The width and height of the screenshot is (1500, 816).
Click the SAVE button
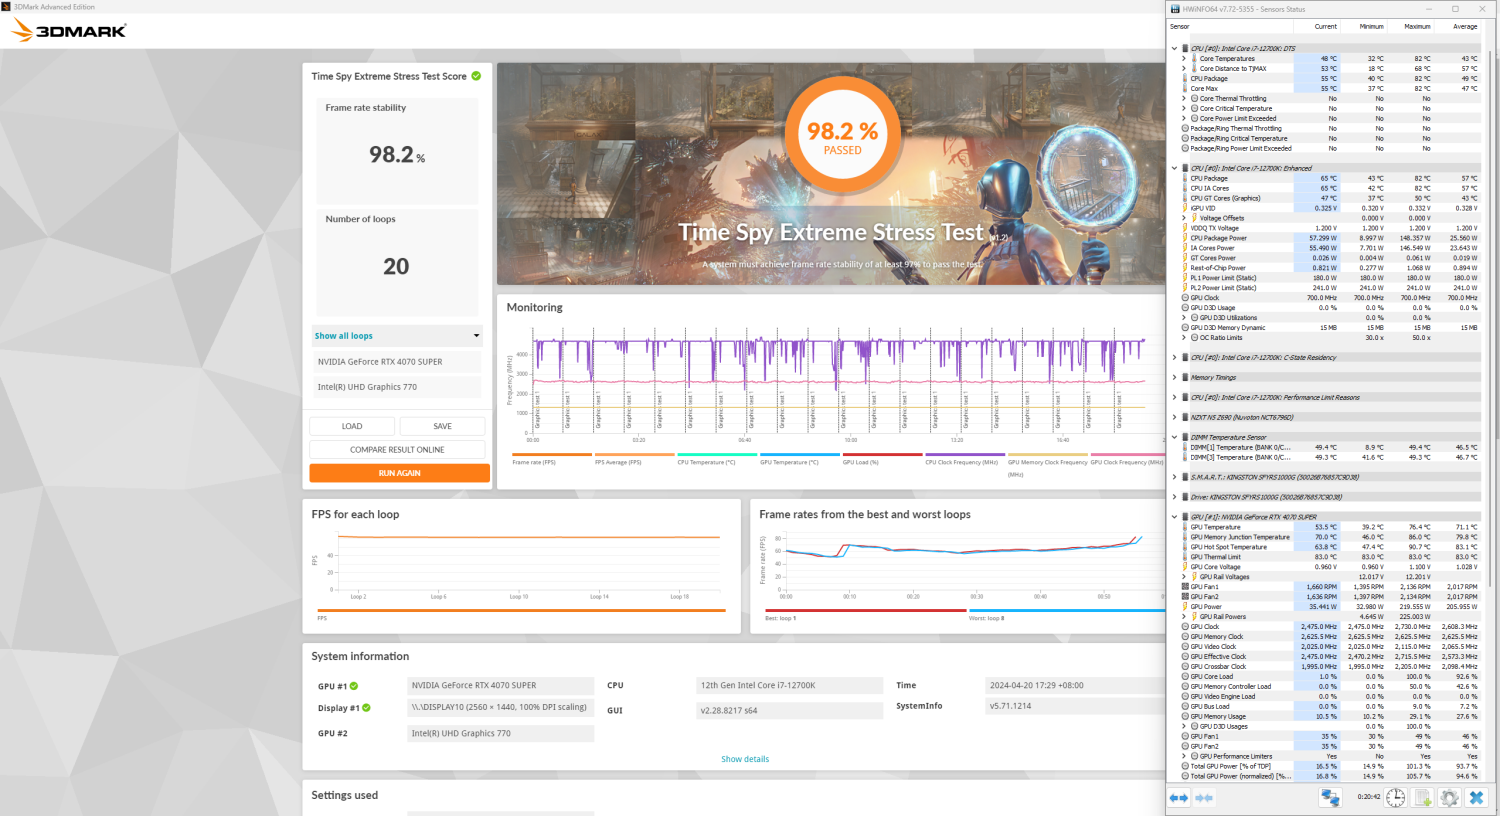(442, 426)
